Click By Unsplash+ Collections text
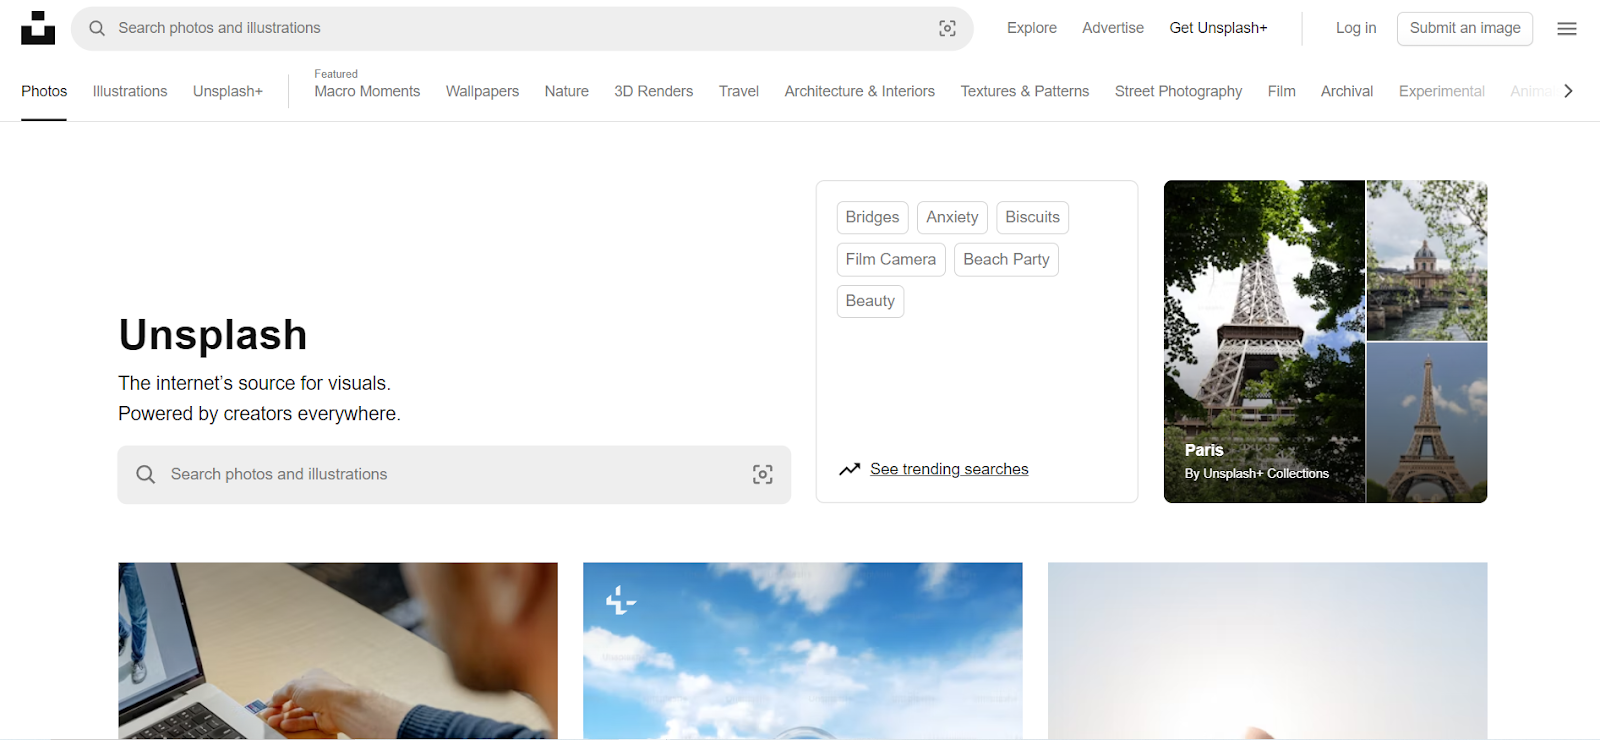Image resolution: width=1600 pixels, height=740 pixels. click(1257, 474)
